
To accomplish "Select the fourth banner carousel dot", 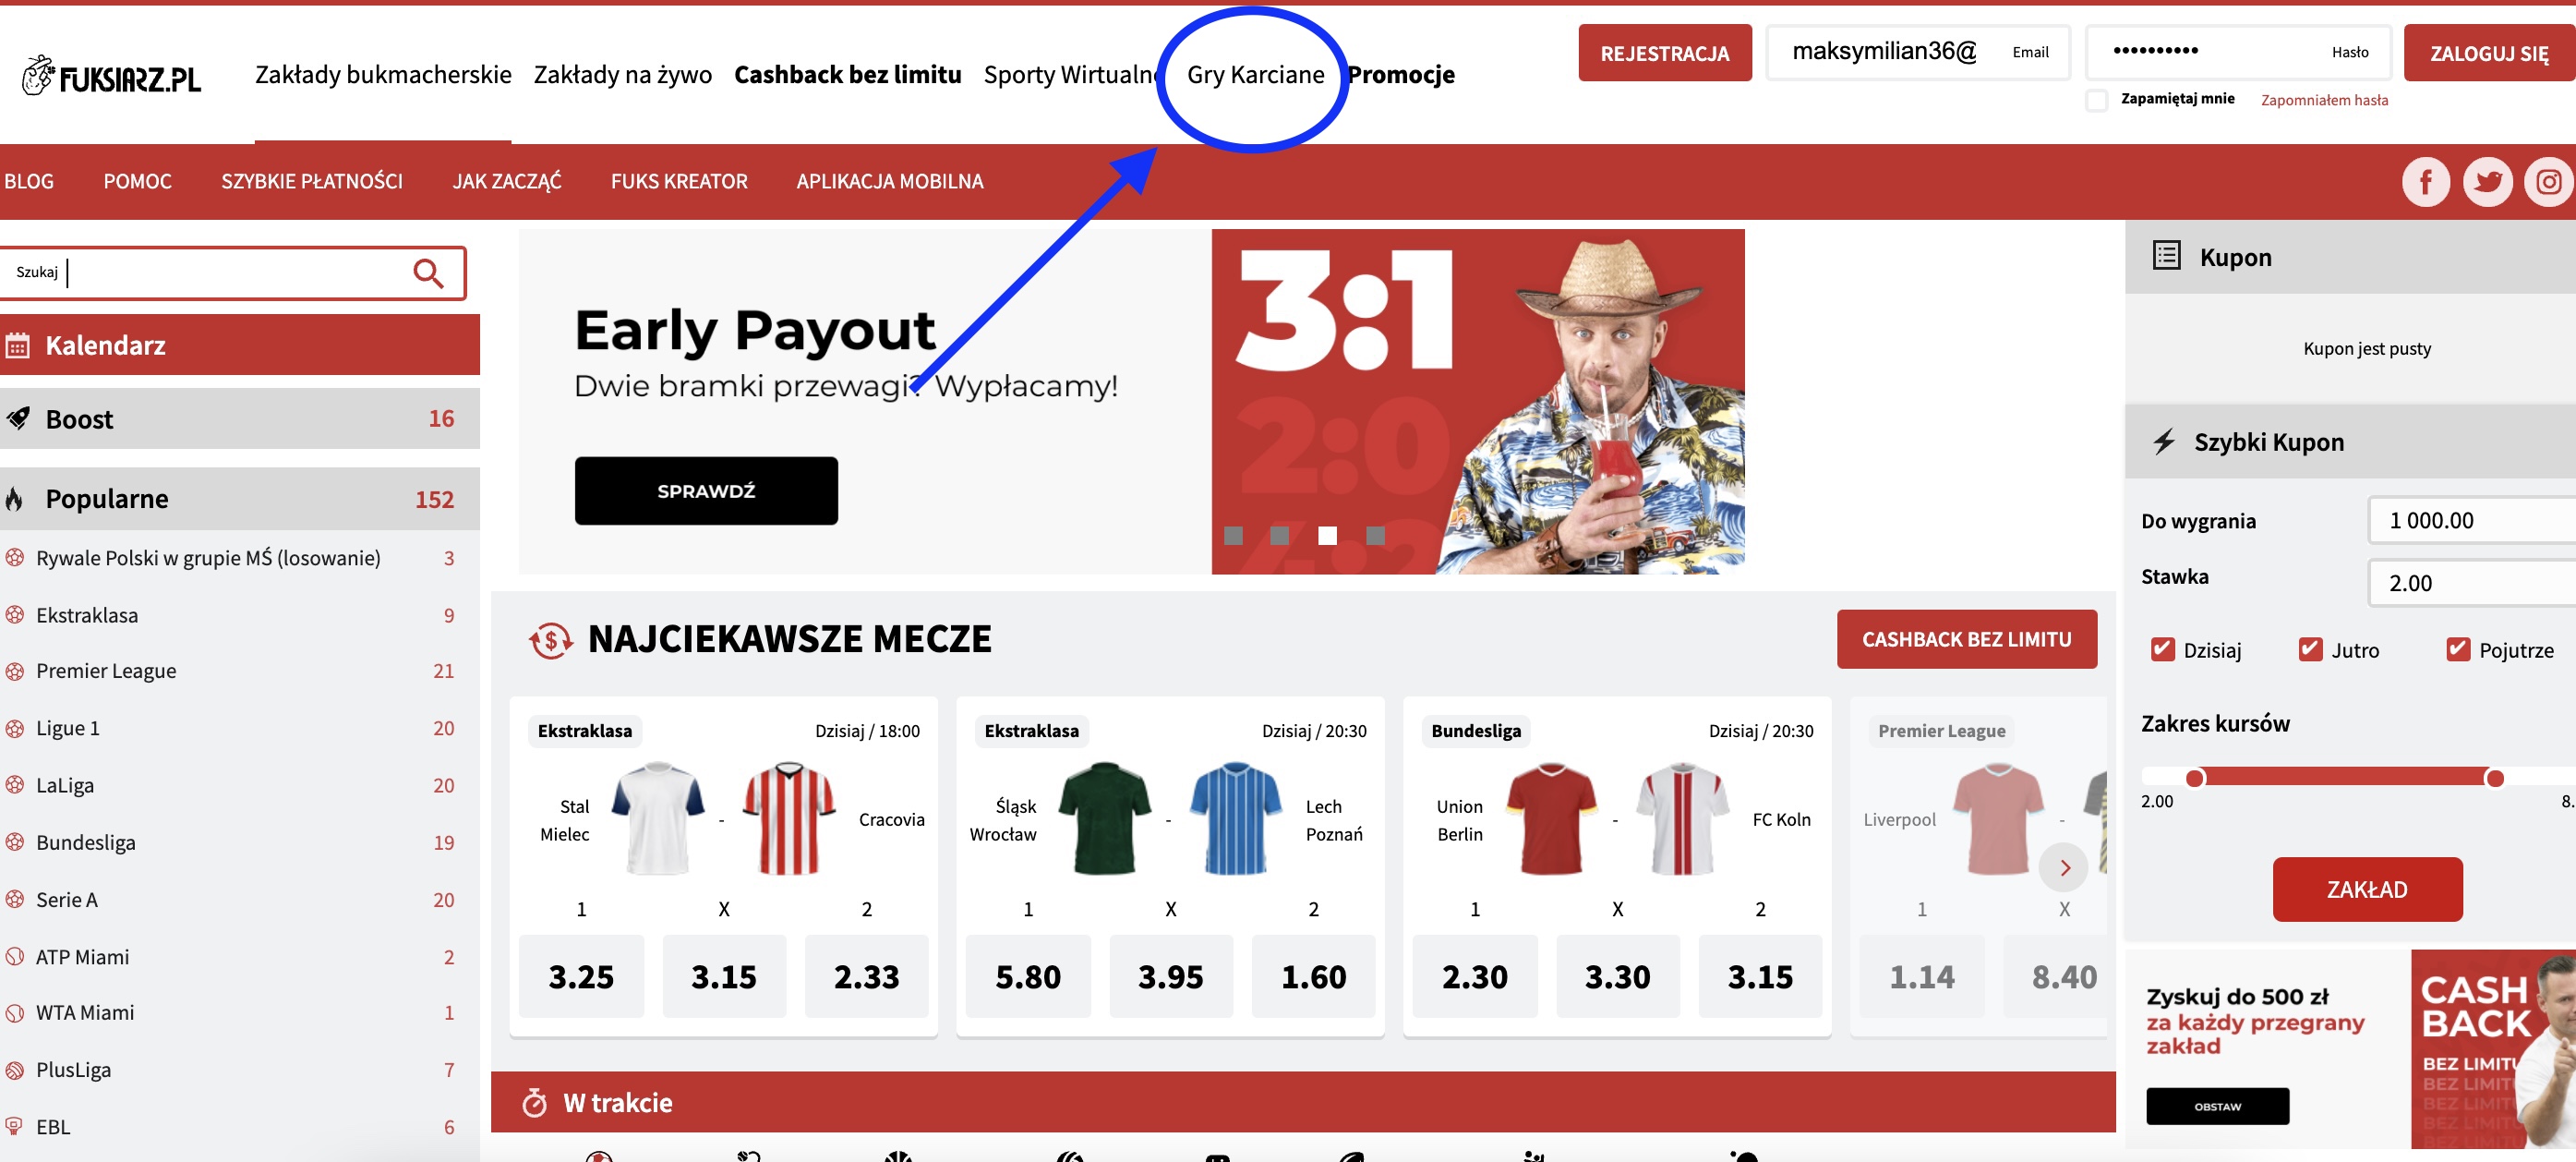I will (1375, 536).
